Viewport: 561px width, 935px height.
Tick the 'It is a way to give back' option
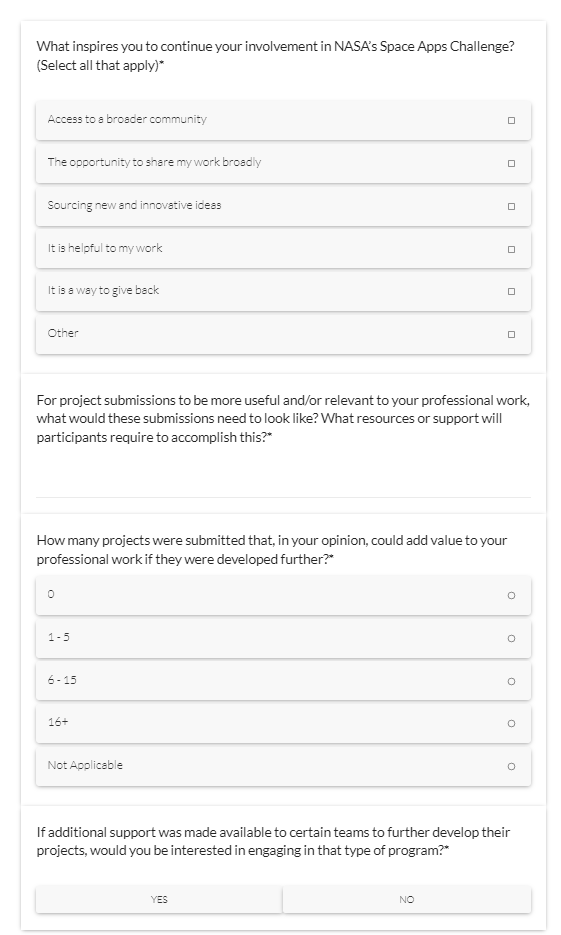[x=511, y=292]
